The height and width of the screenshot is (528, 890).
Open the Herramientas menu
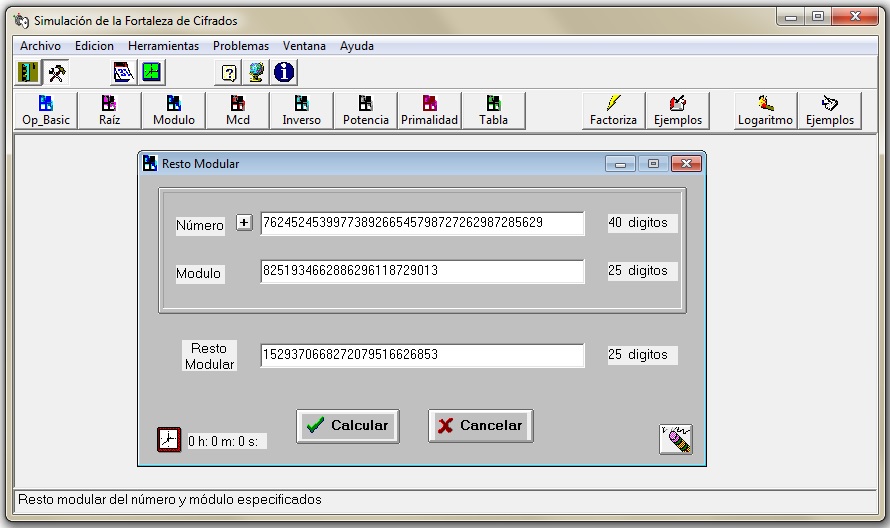[x=163, y=46]
